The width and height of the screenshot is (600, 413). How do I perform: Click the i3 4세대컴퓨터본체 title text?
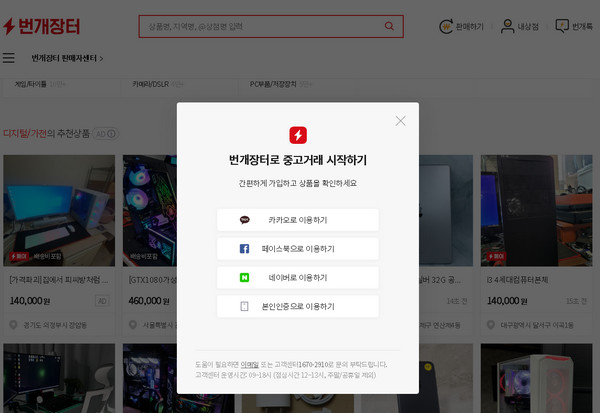(517, 280)
